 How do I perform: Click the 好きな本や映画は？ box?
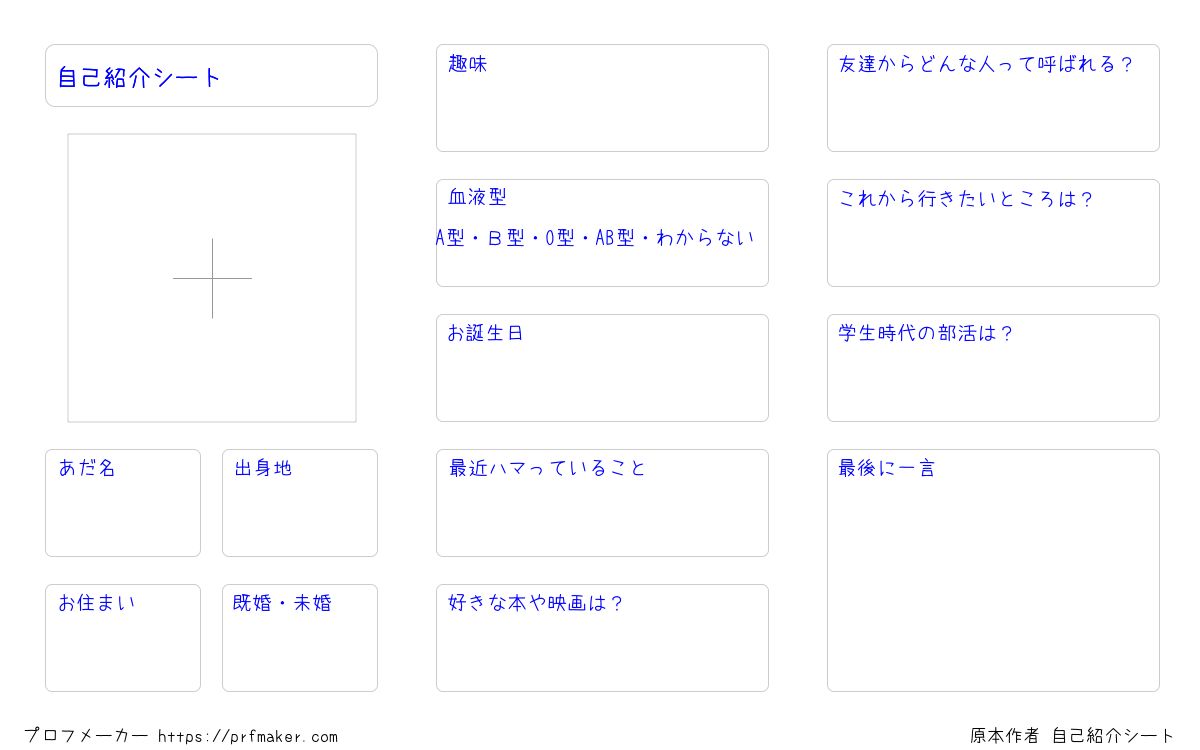tap(602, 638)
